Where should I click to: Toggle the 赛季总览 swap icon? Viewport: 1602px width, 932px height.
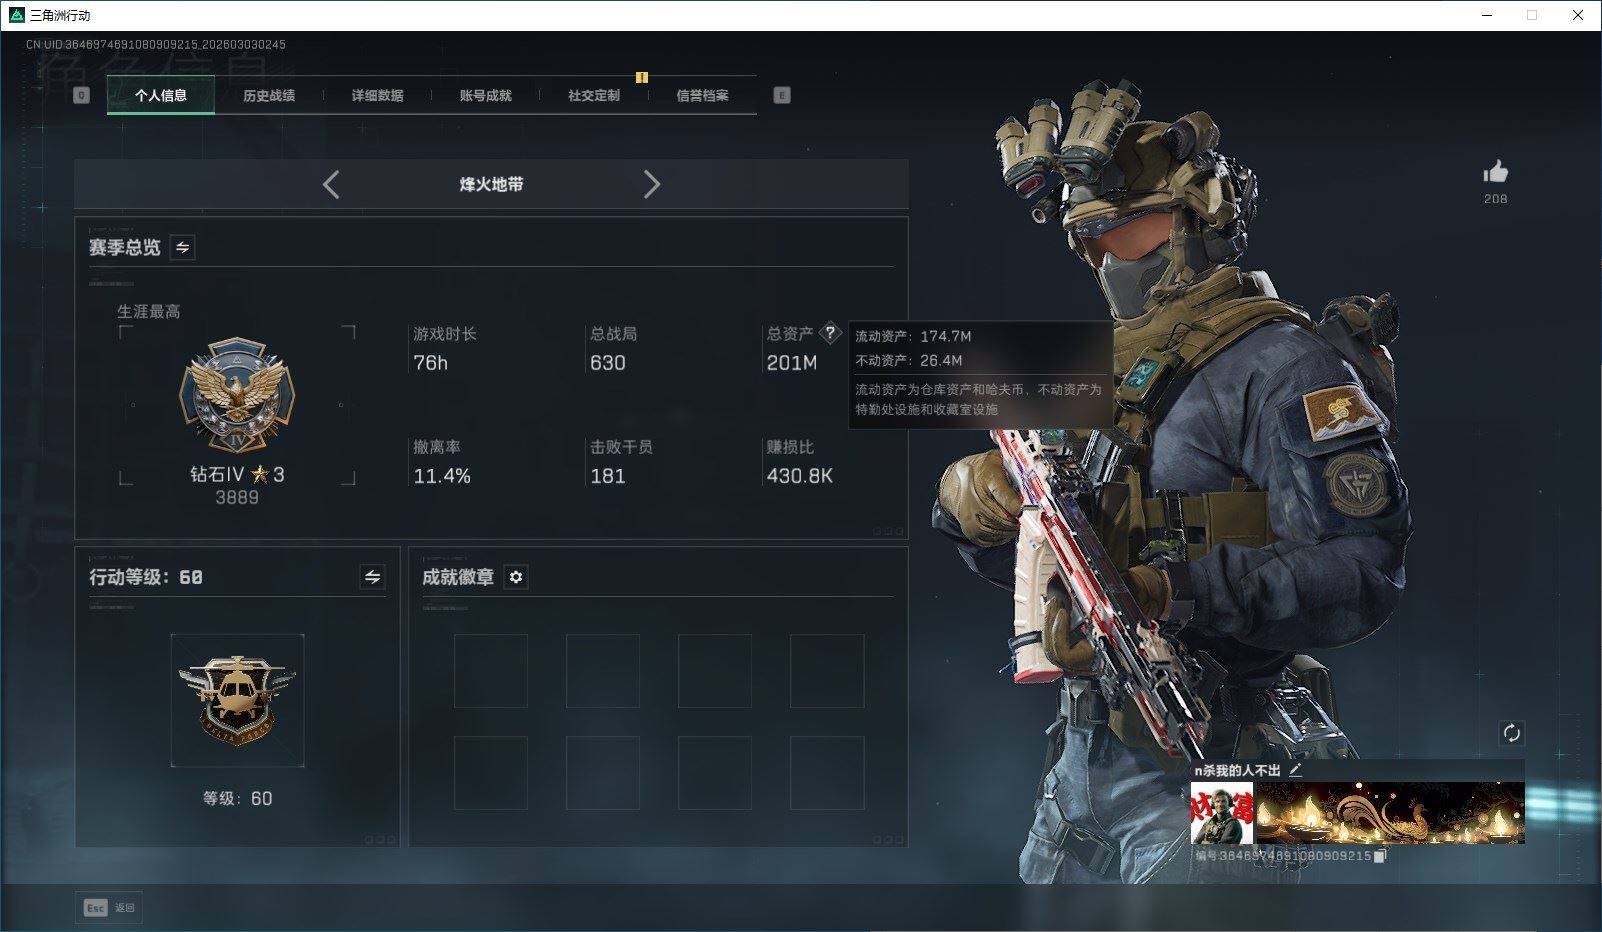coord(183,247)
